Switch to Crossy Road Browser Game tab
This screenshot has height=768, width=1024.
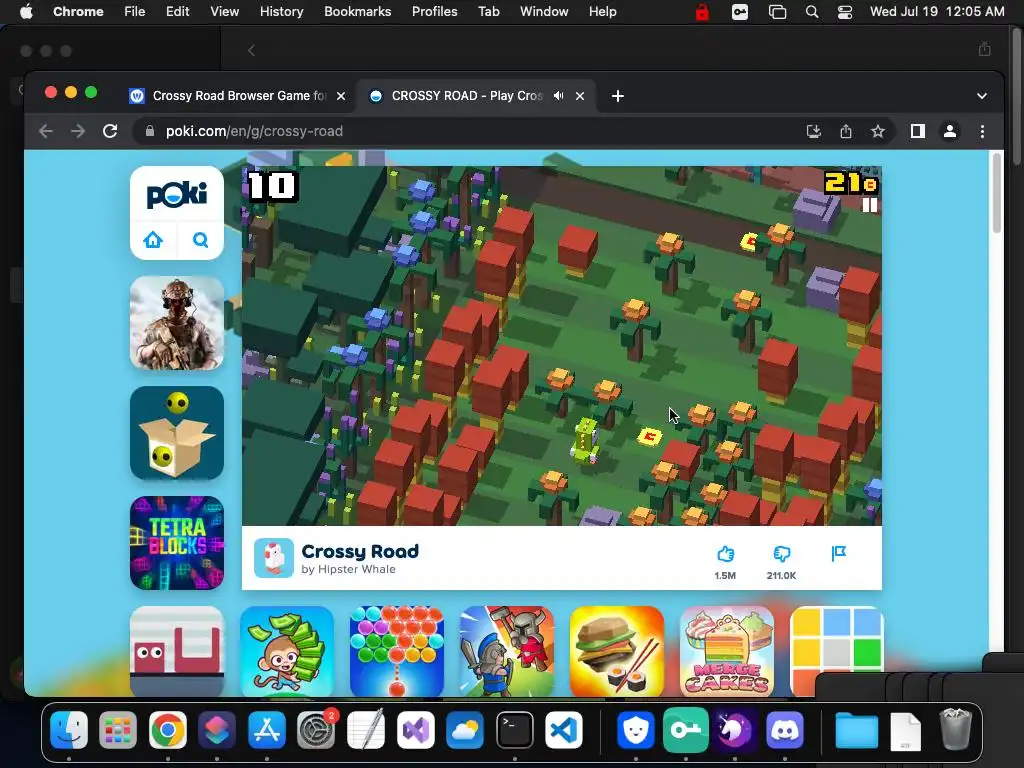(x=238, y=96)
